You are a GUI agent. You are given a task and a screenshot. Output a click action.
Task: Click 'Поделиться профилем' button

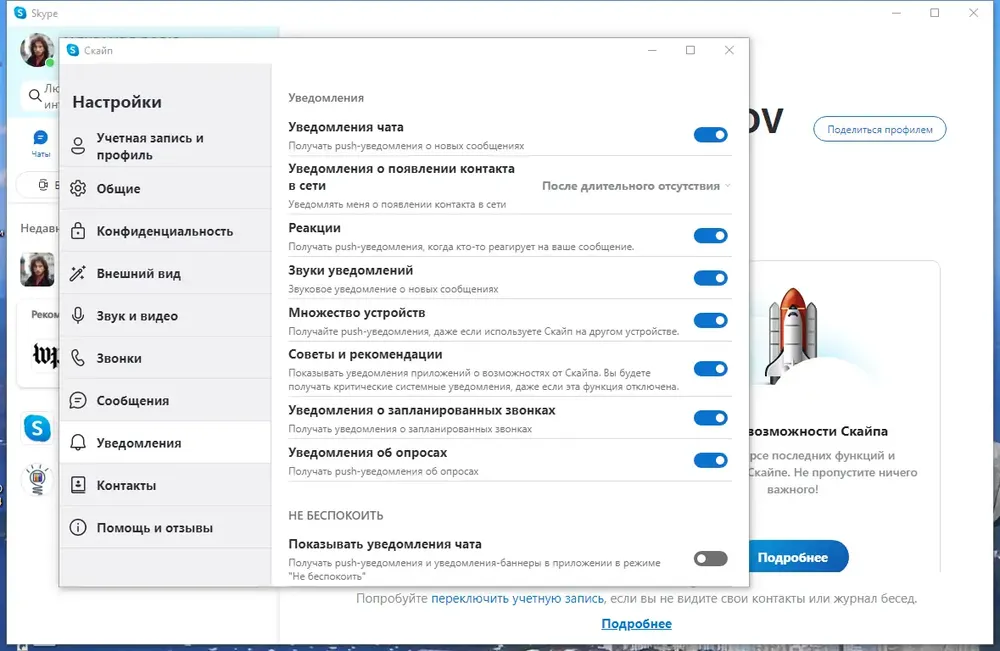tap(879, 129)
